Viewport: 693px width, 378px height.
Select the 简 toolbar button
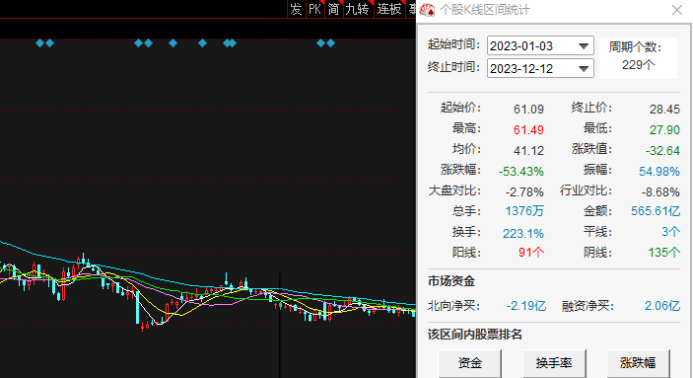click(x=333, y=9)
